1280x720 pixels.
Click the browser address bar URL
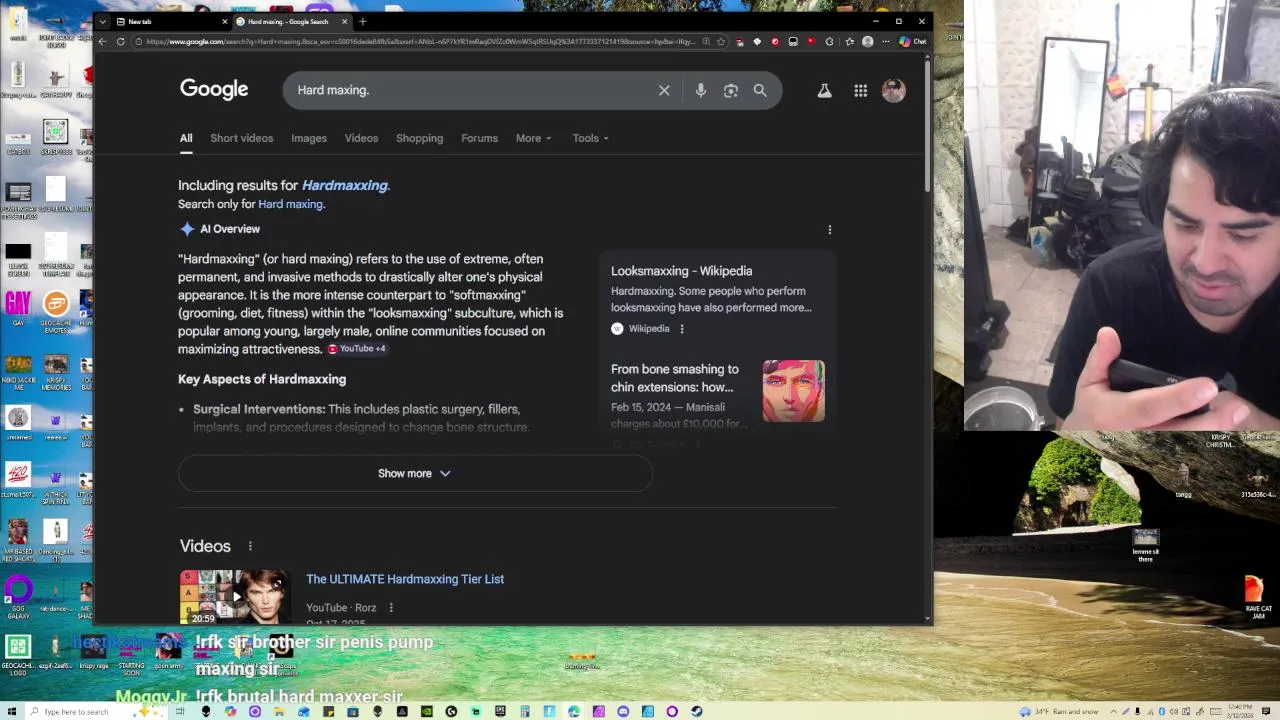[x=420, y=41]
